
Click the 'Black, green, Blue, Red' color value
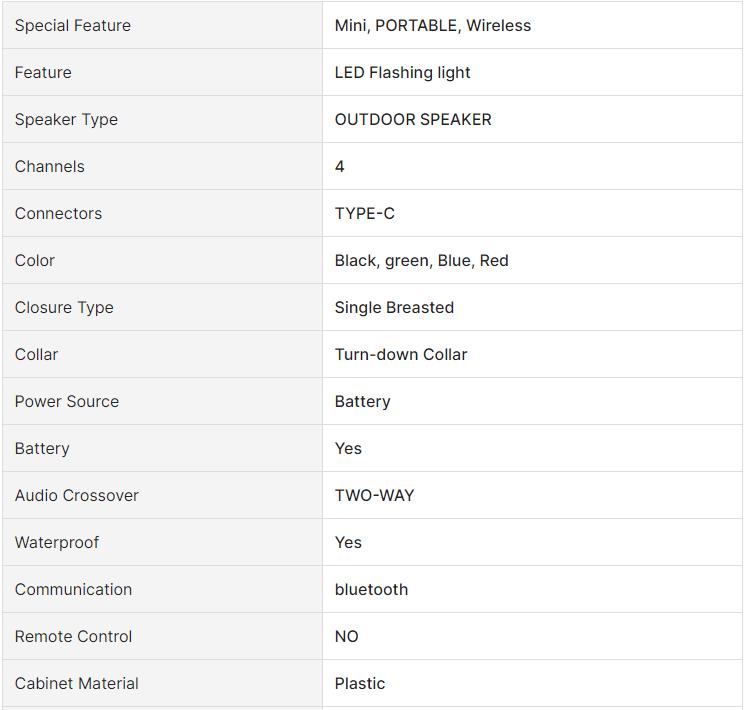pyautogui.click(x=421, y=260)
